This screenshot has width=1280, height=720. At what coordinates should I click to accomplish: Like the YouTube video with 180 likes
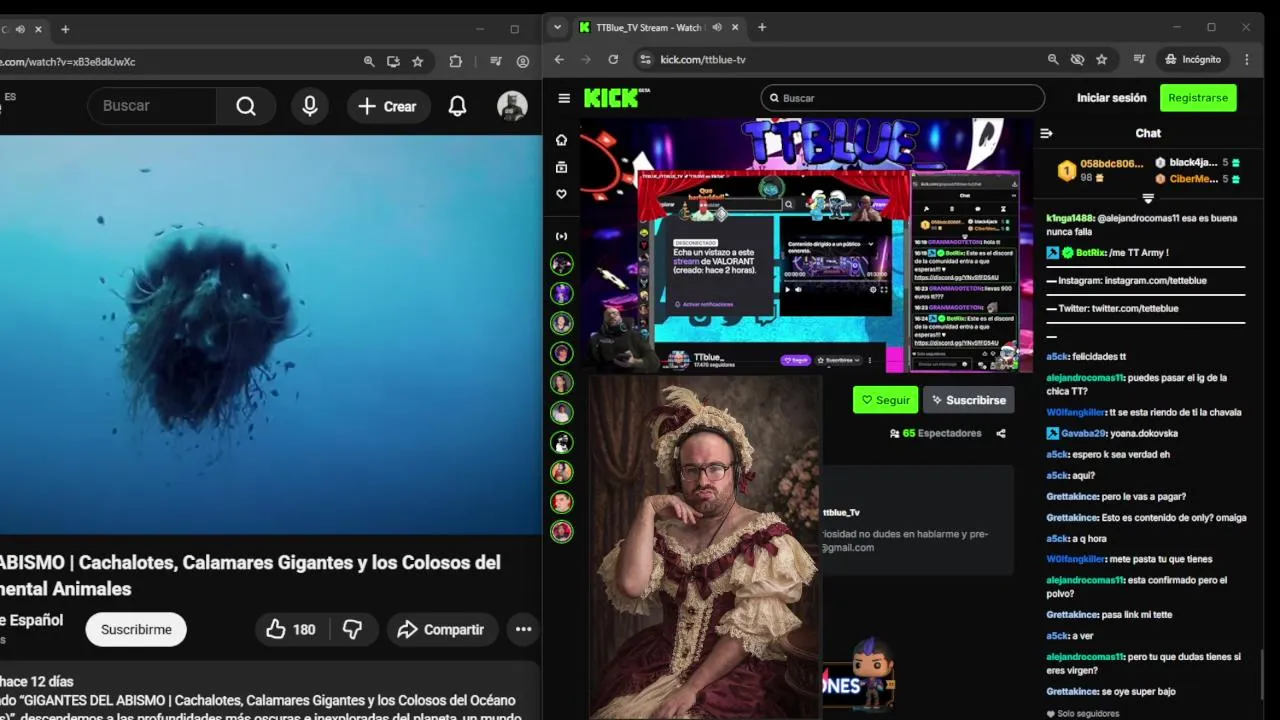(291, 629)
